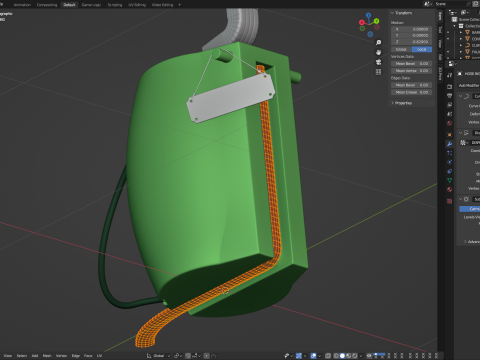The height and width of the screenshot is (360, 480).
Task: Toggle the camera view icon
Action: coord(378,62)
